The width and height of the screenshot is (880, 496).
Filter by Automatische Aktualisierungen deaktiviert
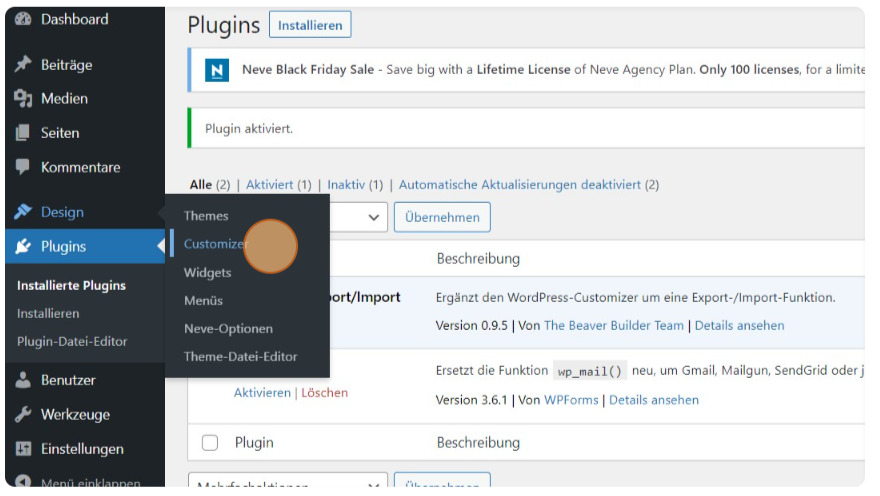[x=520, y=185]
